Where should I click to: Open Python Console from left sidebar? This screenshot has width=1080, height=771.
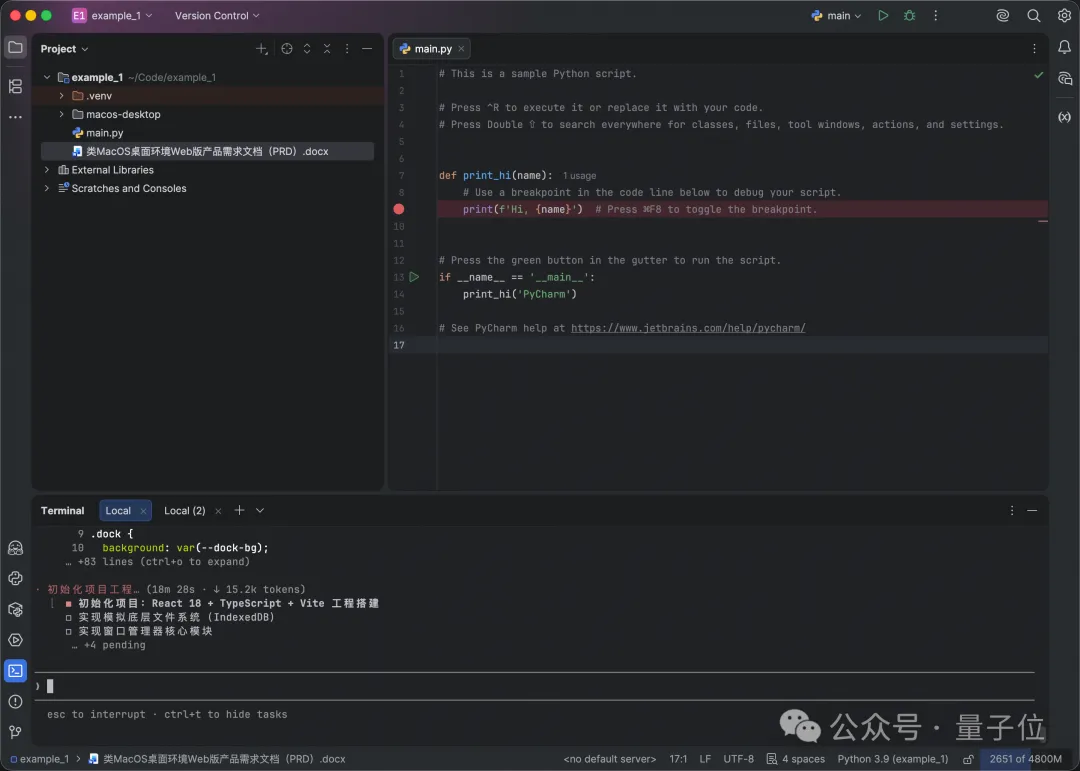[15, 578]
